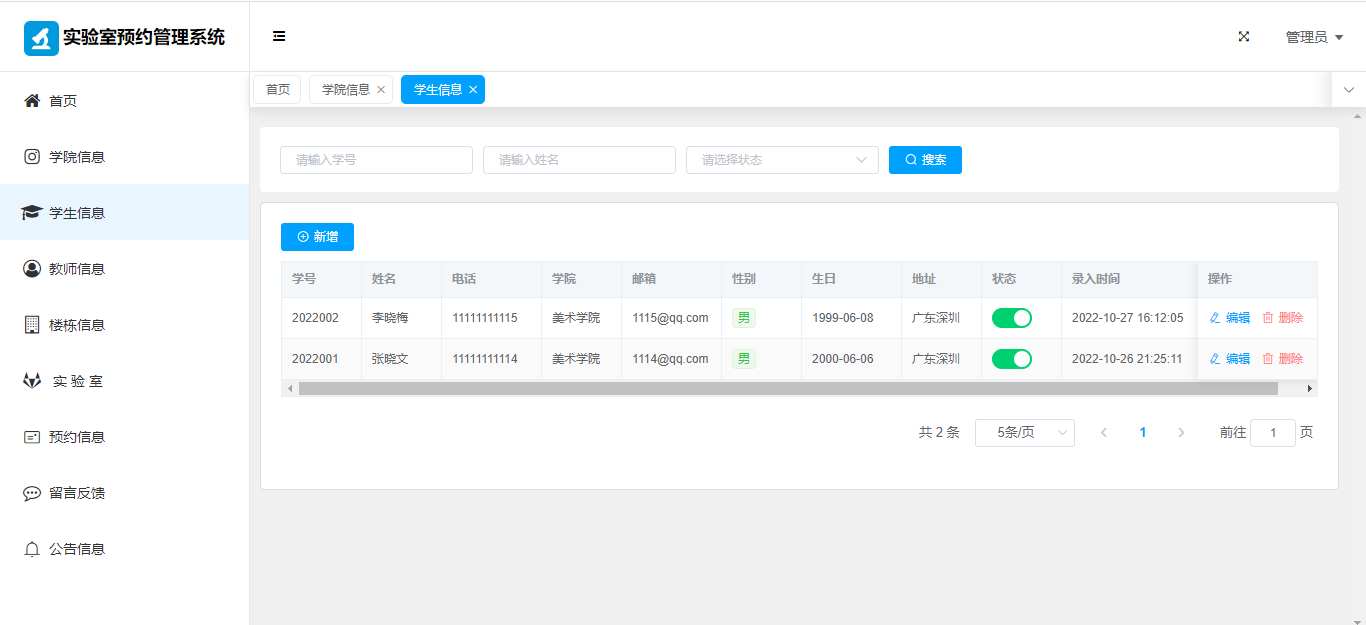This screenshot has width=1366, height=625.
Task: Toggle fullscreen with the expand icon
Action: [1244, 37]
